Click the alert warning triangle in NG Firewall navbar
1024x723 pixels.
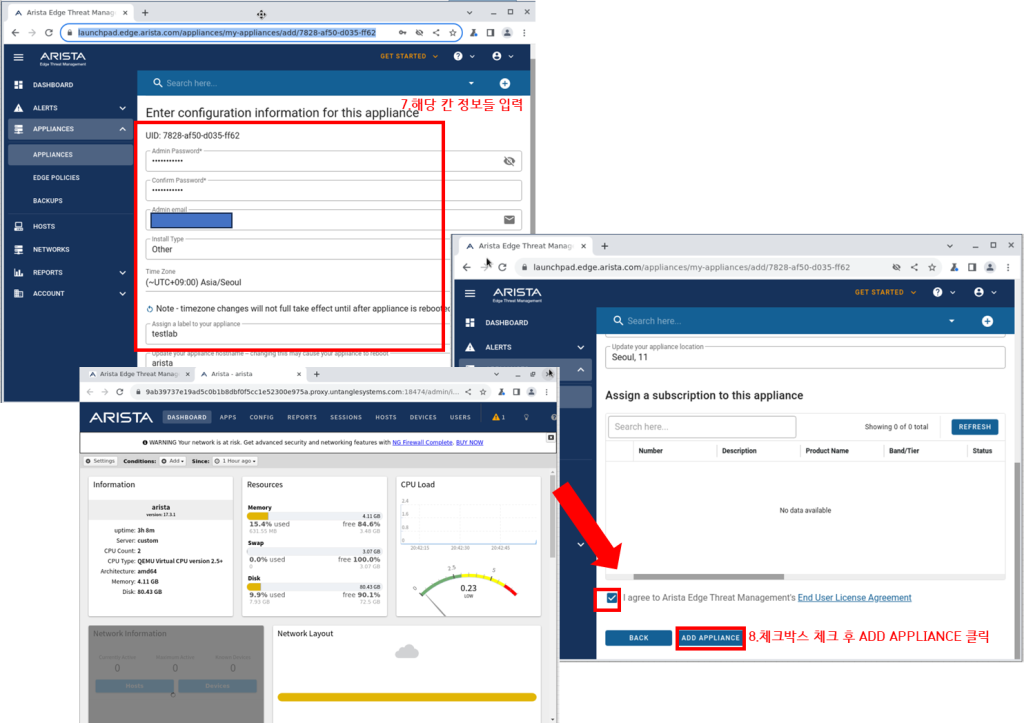[496, 417]
